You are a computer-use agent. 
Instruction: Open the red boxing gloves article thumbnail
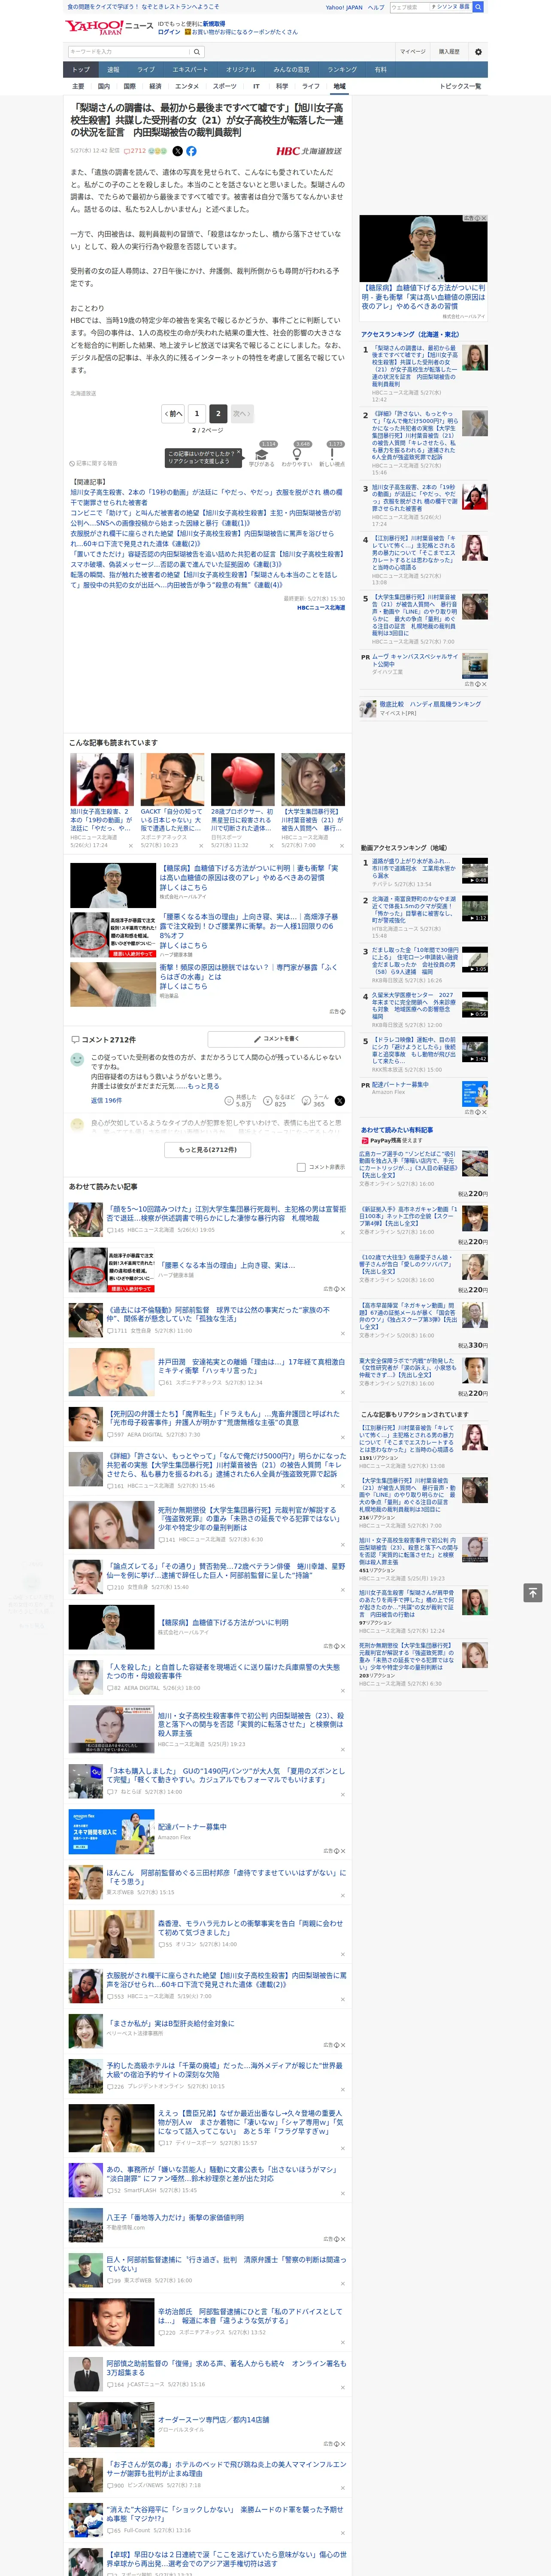243,779
